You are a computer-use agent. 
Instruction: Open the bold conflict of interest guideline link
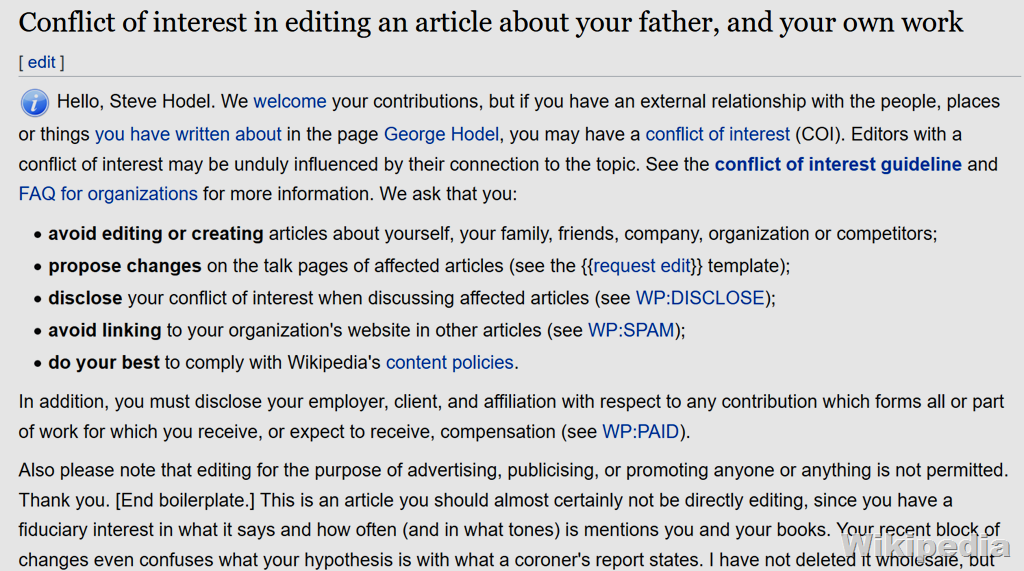838,164
